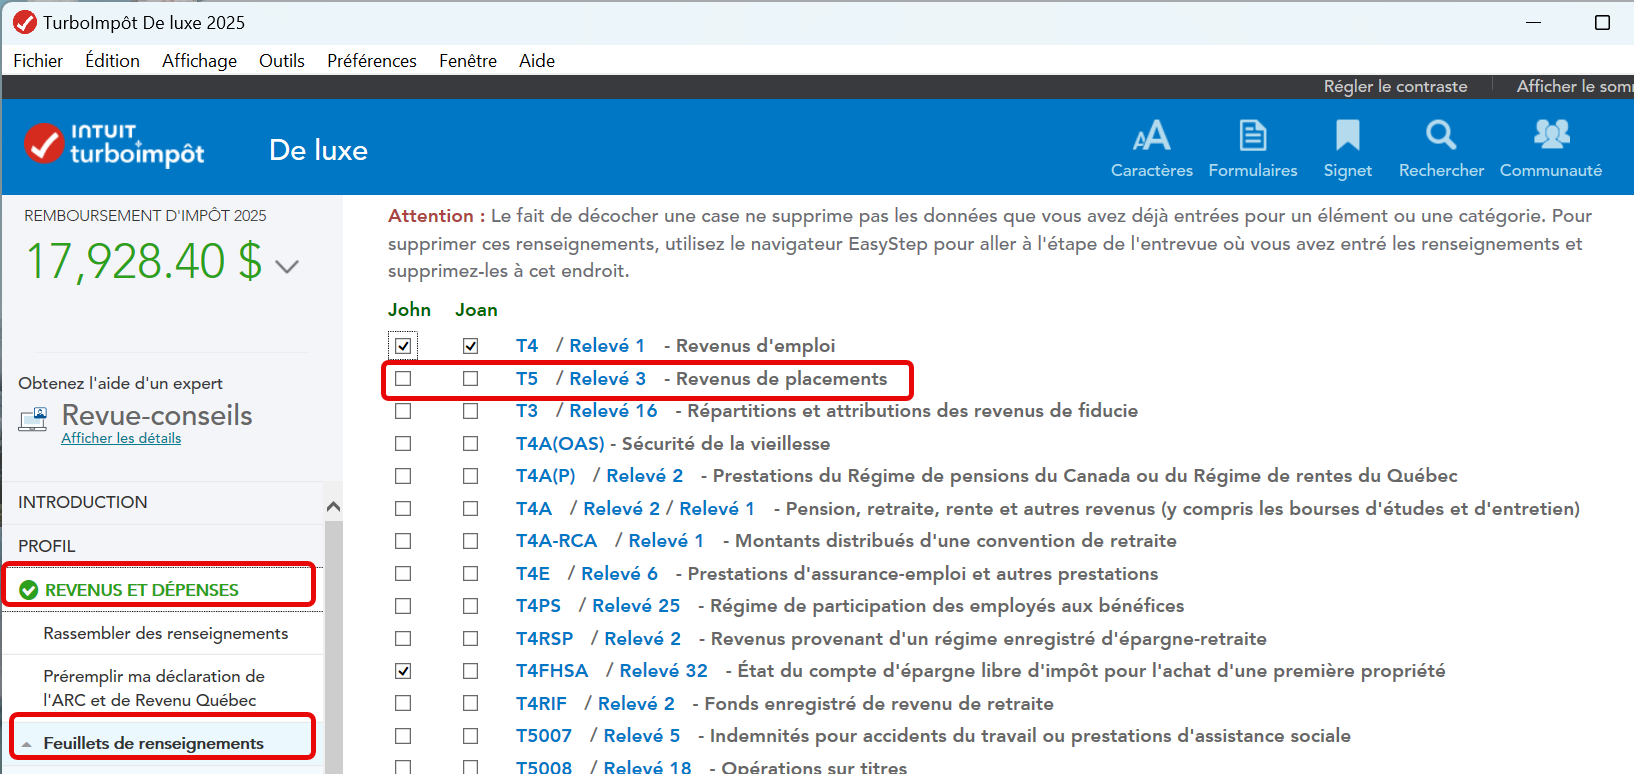Open the T4A-RCA form link
The image size is (1634, 774).
(x=556, y=541)
